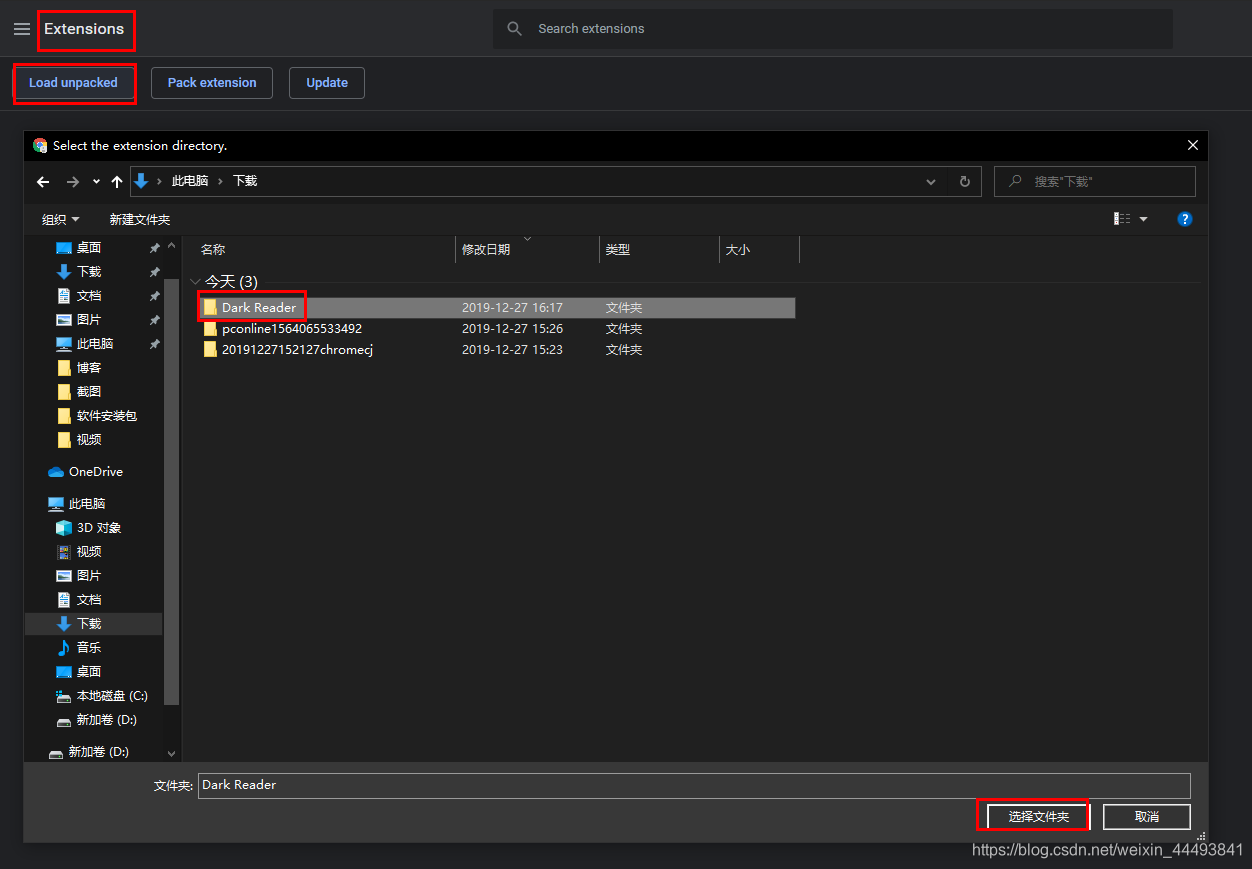
Task: Open pinned 下载 in quick access
Action: [x=88, y=272]
